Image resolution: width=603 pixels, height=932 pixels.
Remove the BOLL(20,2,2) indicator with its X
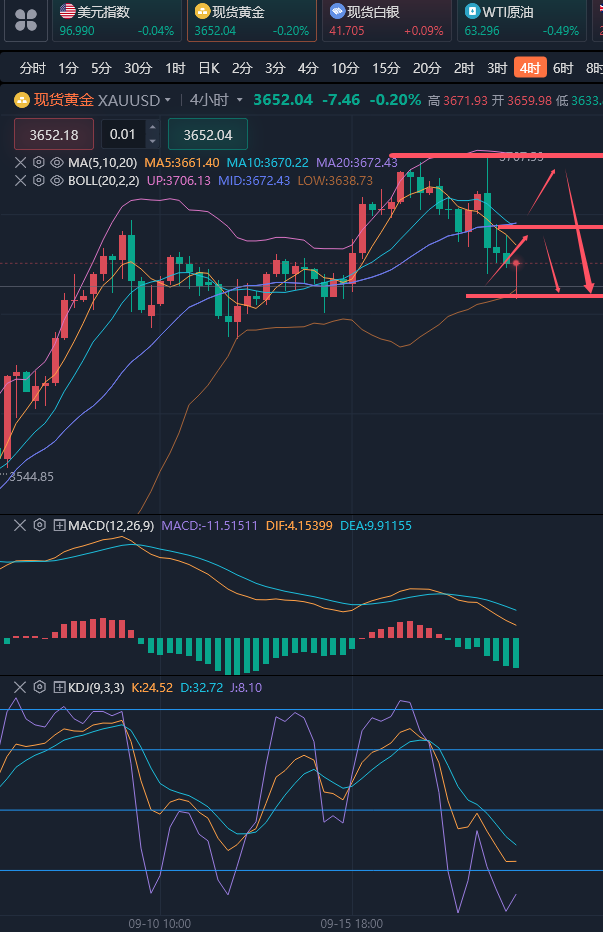pyautogui.click(x=20, y=180)
